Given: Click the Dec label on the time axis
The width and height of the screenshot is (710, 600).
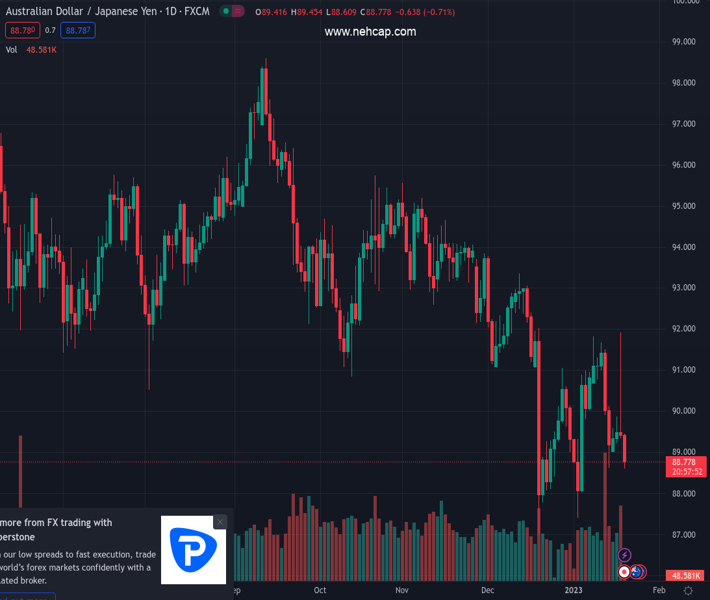Looking at the screenshot, I should 487,591.
